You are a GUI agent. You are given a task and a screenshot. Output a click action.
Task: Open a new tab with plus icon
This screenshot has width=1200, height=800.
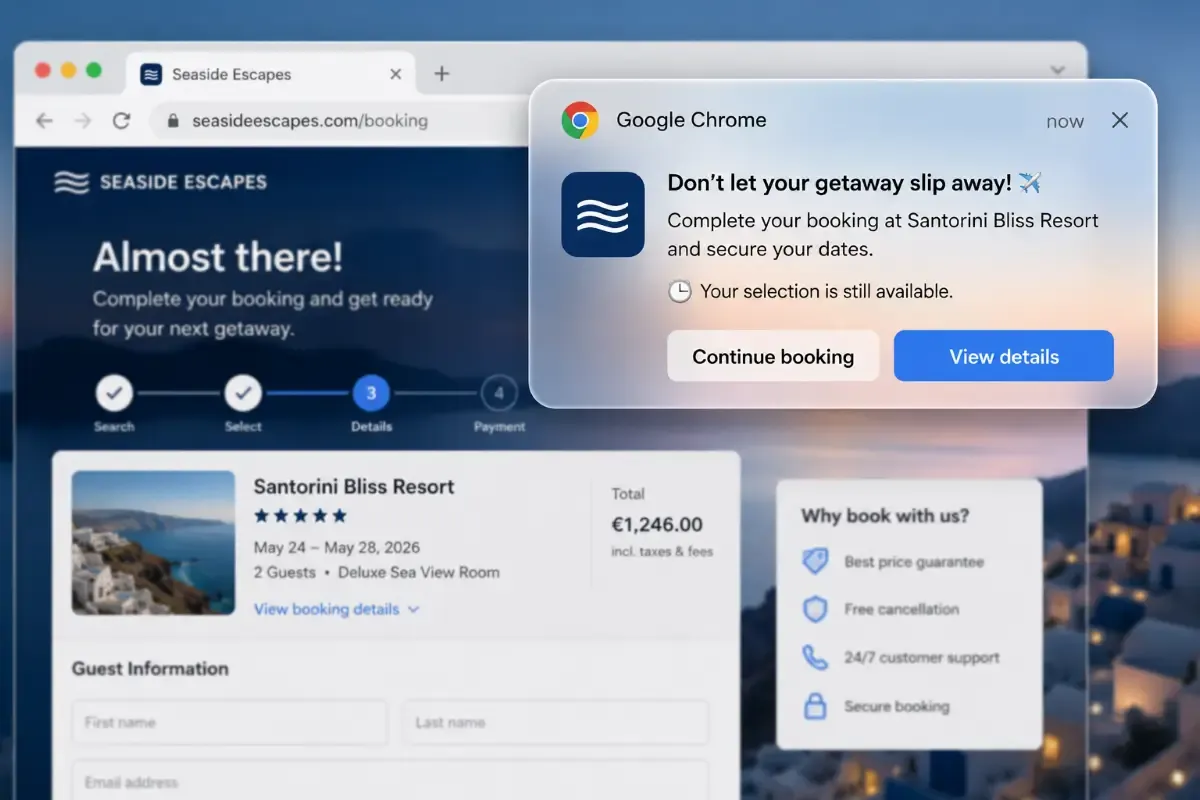tap(441, 74)
